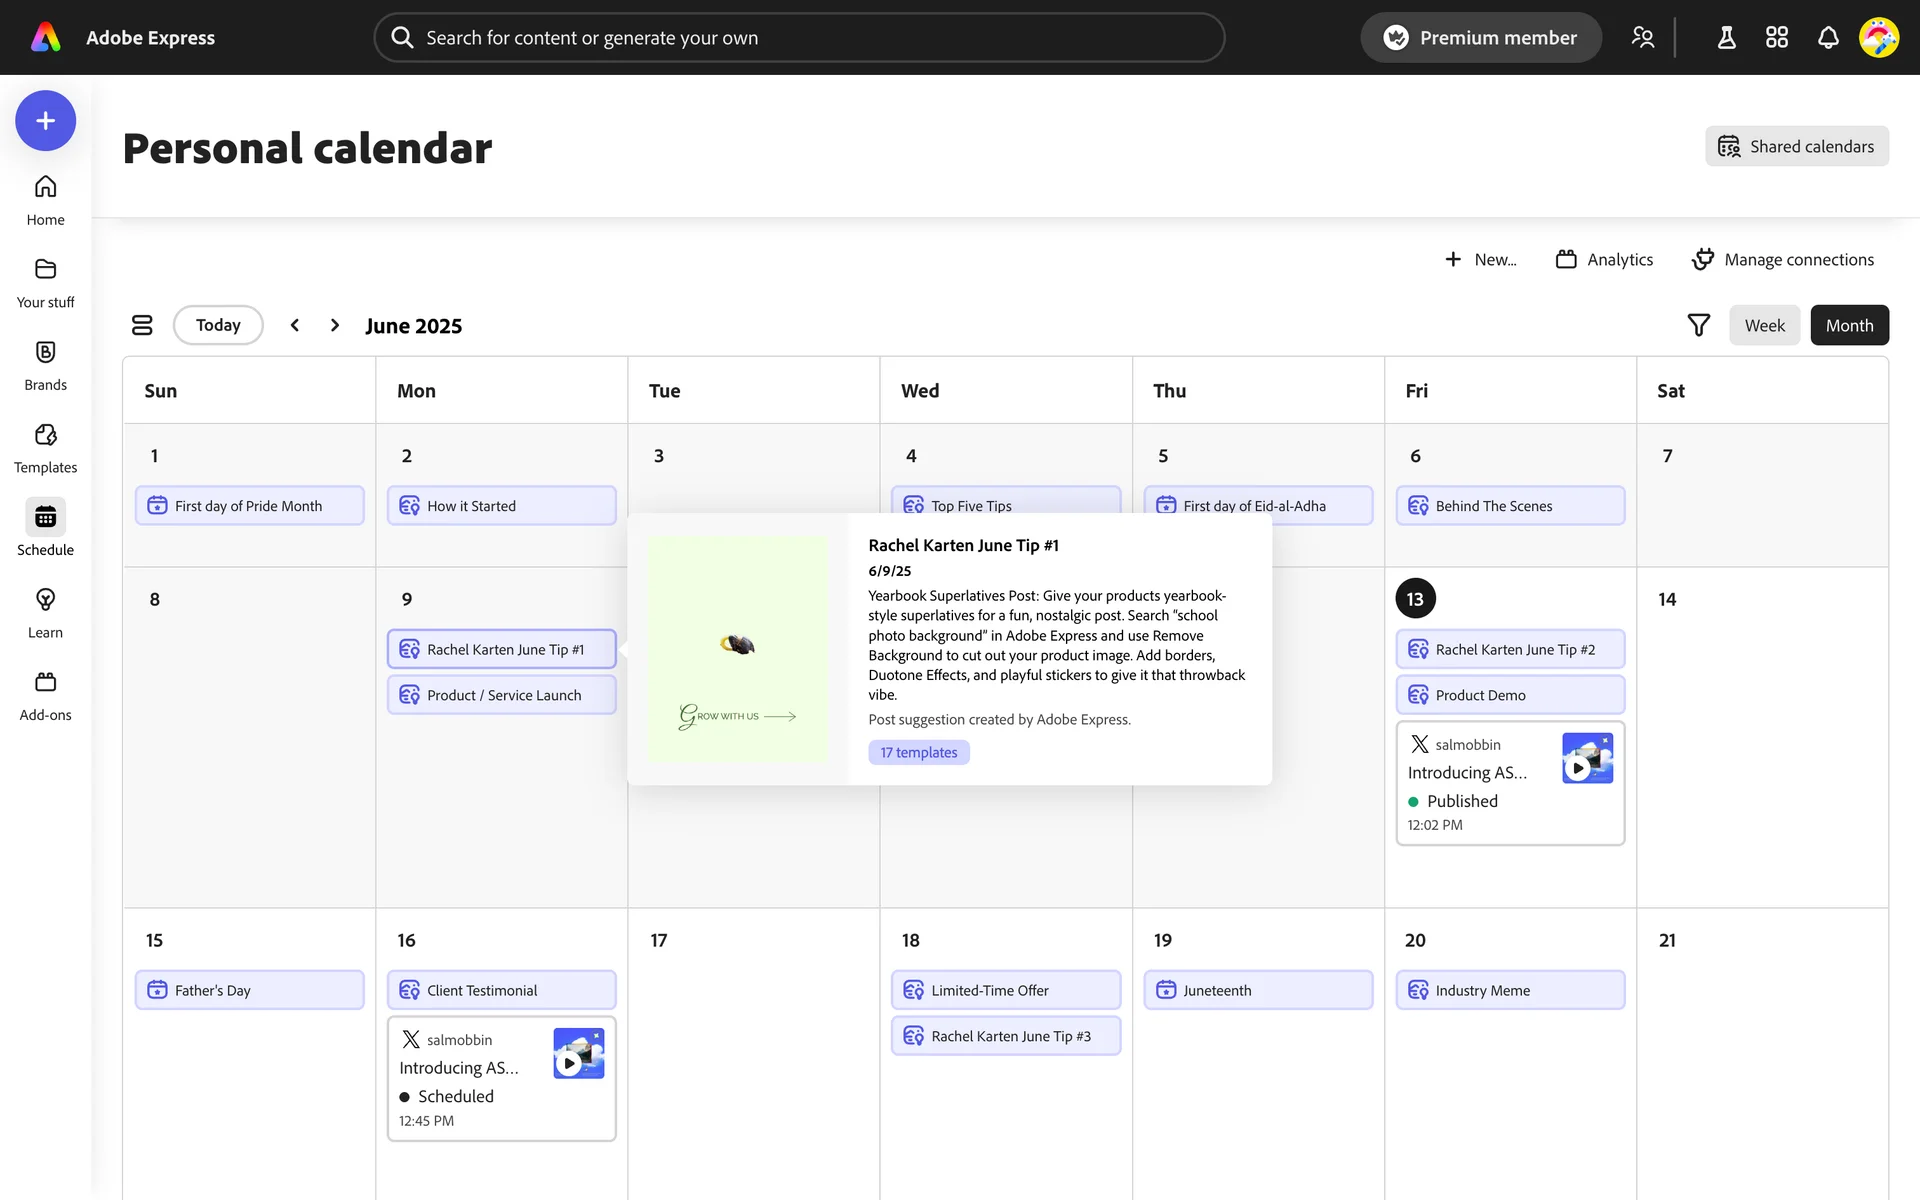Click the Published salmobbin post thumbnail
The image size is (1920, 1200).
[1587, 758]
